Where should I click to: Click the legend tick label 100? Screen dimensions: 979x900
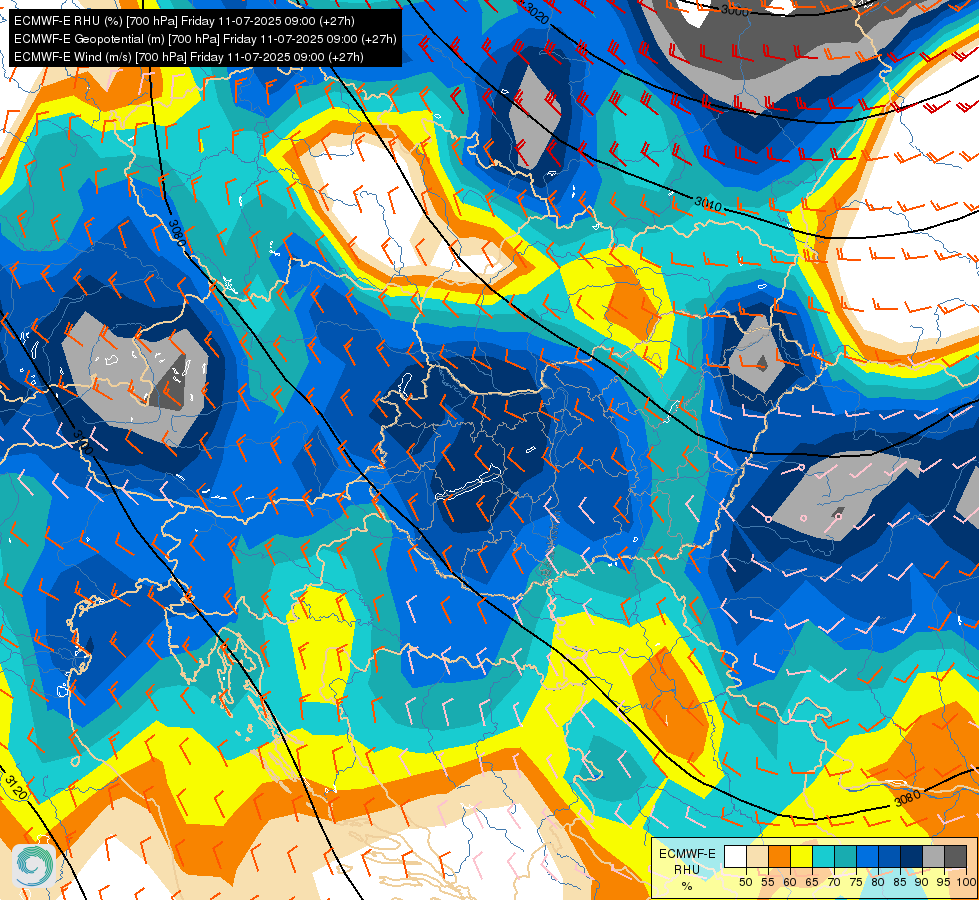(x=966, y=882)
